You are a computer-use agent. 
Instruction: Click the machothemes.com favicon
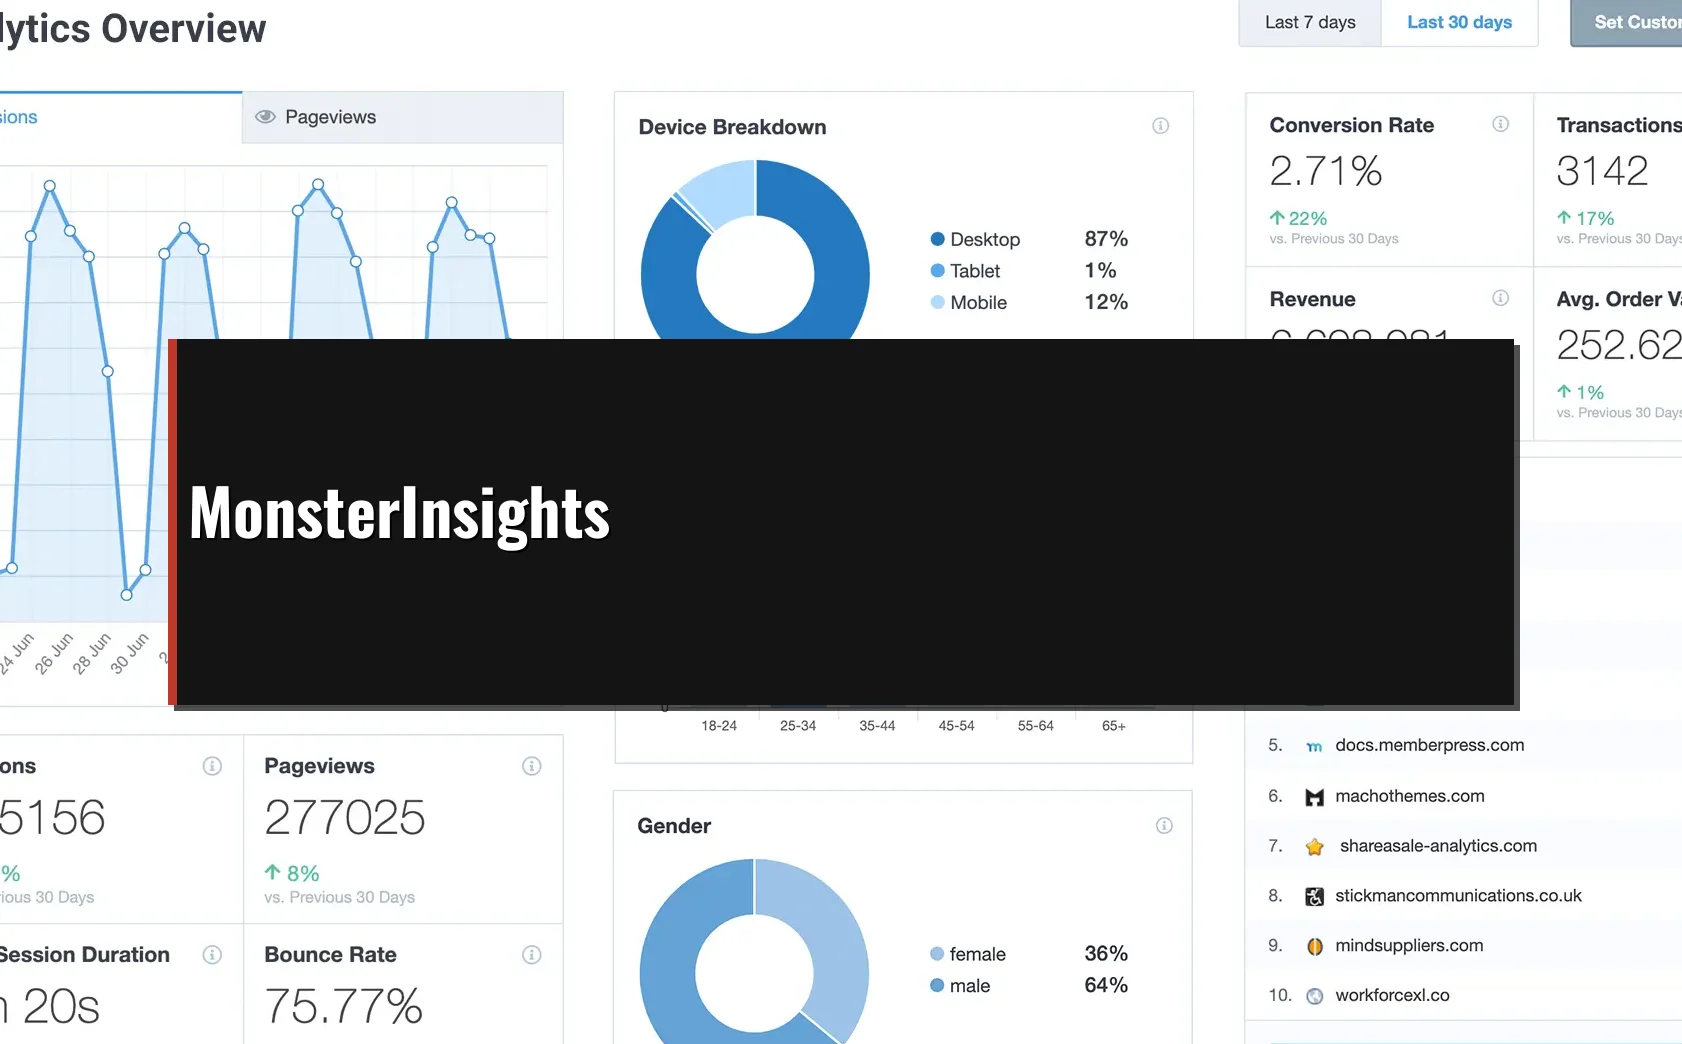coord(1314,797)
